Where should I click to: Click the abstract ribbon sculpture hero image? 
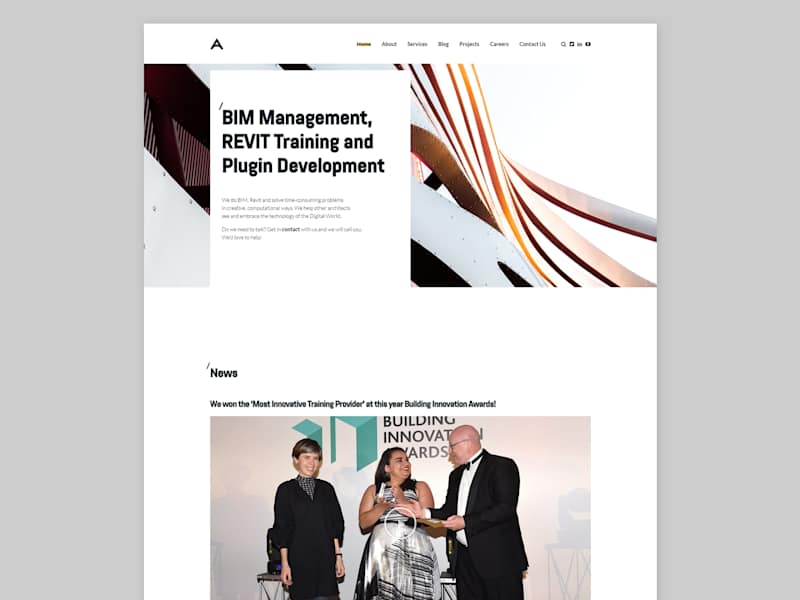533,175
